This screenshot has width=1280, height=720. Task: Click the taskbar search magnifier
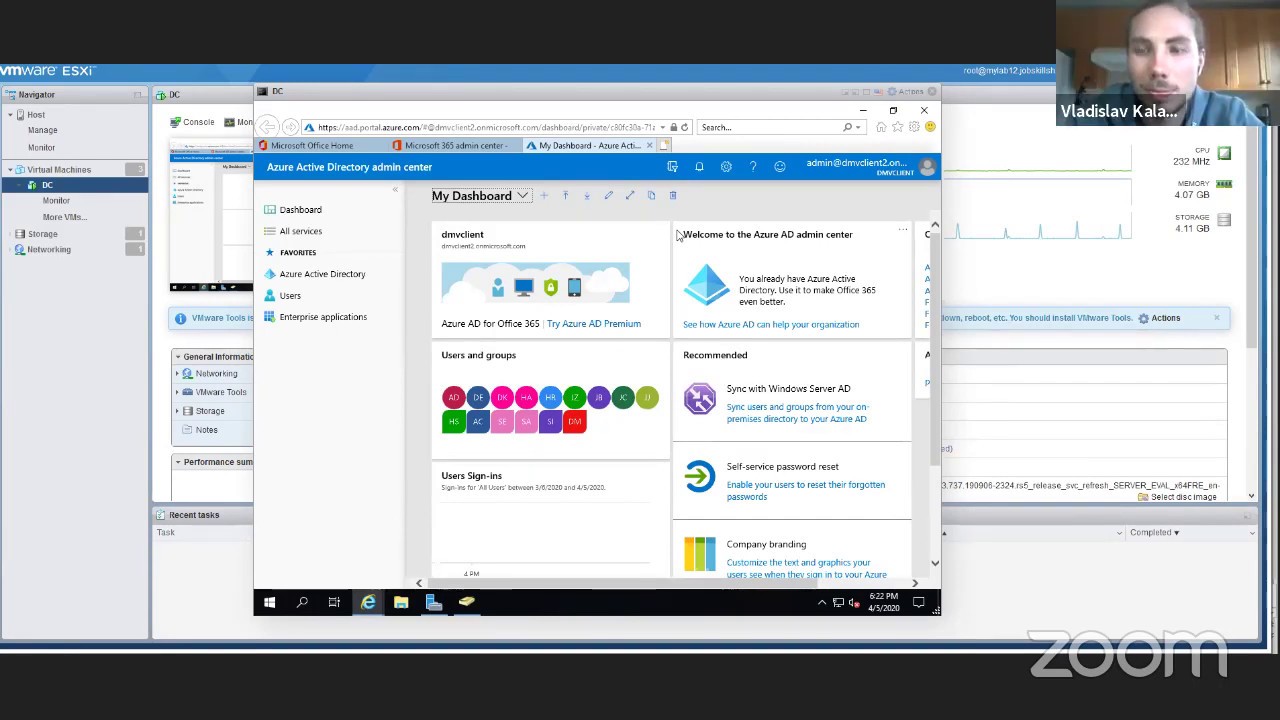(302, 602)
